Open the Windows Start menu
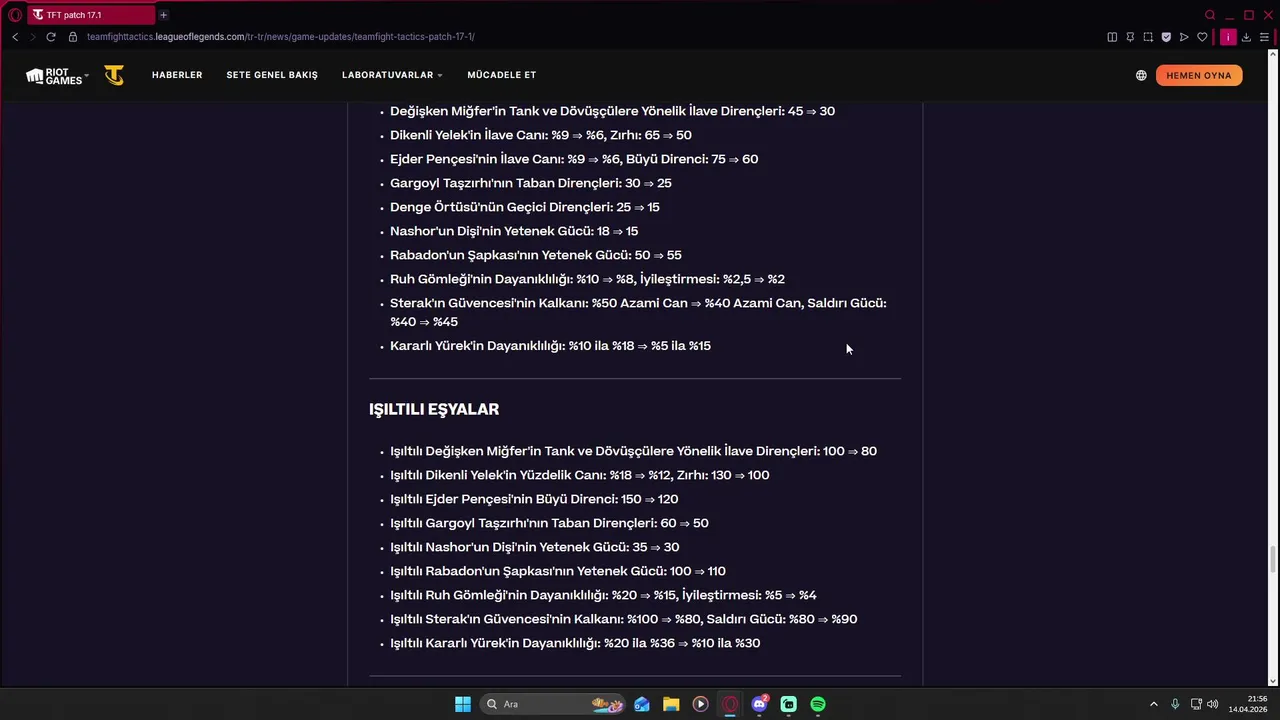Image resolution: width=1280 pixels, height=720 pixels. [x=463, y=704]
